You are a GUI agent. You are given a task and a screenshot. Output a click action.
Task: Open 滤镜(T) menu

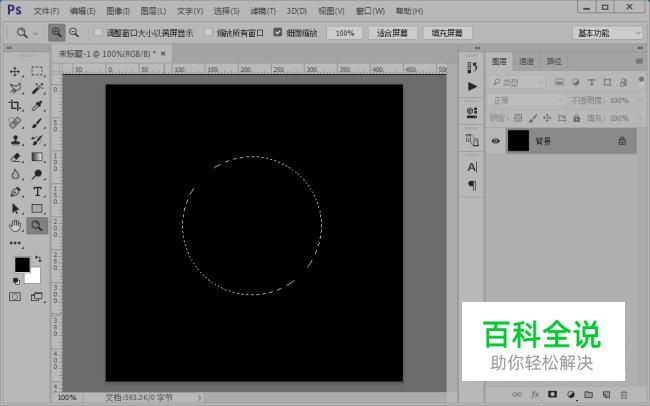263,11
